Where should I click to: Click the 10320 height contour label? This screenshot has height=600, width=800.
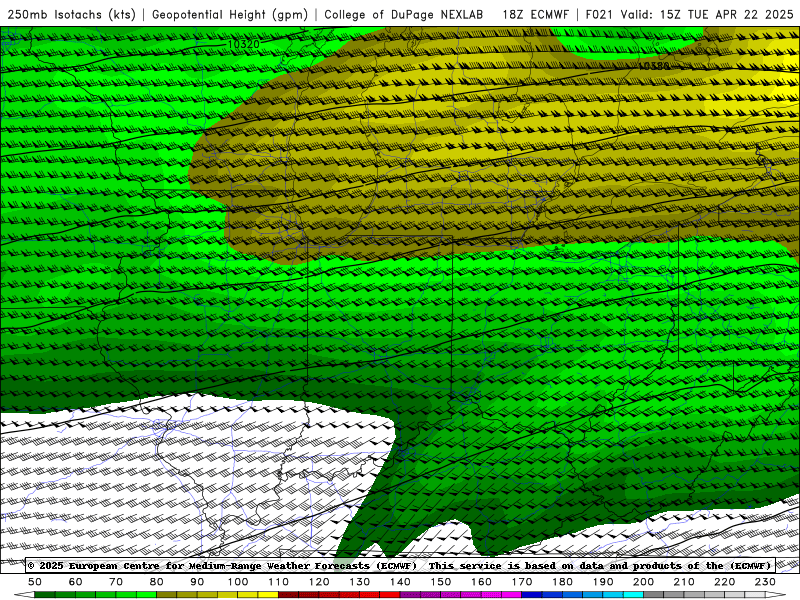pyautogui.click(x=243, y=44)
